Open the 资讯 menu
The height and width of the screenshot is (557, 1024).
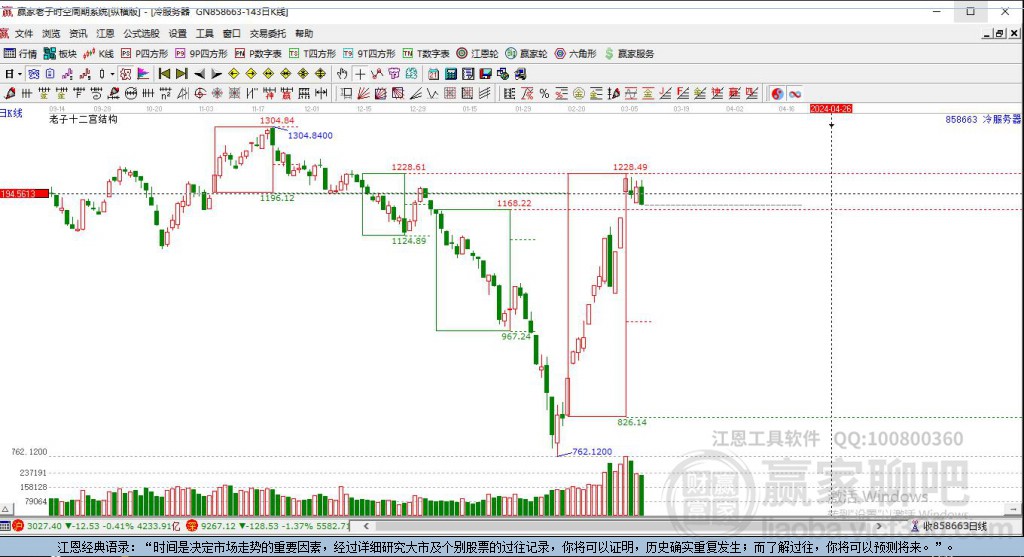coord(78,33)
